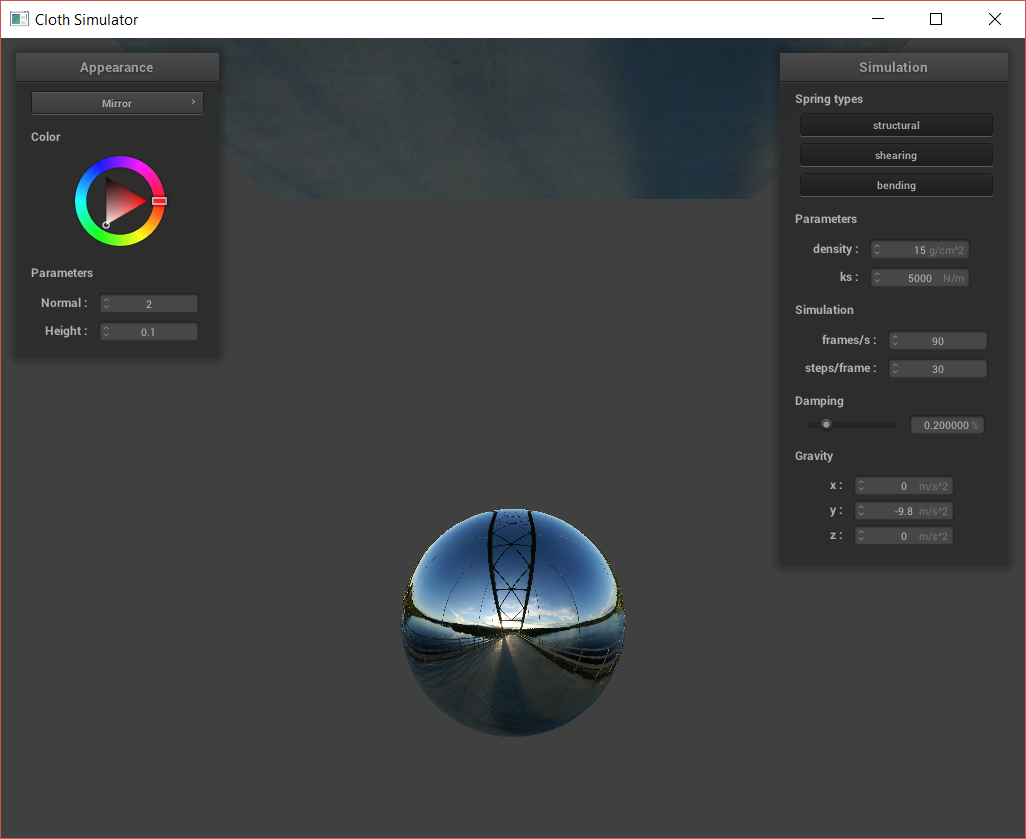Click the Gravity y stepper arrows
Image resolution: width=1026 pixels, height=839 pixels.
[x=861, y=511]
